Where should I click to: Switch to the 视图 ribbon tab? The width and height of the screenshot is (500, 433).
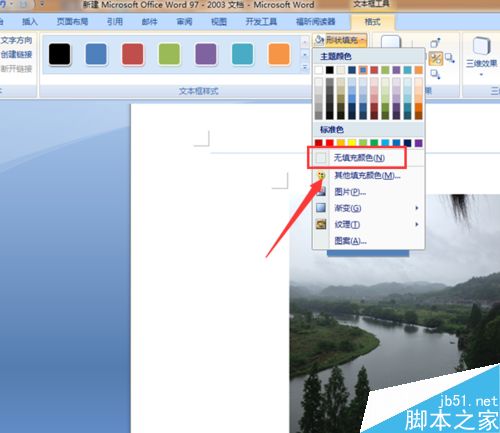[219, 22]
